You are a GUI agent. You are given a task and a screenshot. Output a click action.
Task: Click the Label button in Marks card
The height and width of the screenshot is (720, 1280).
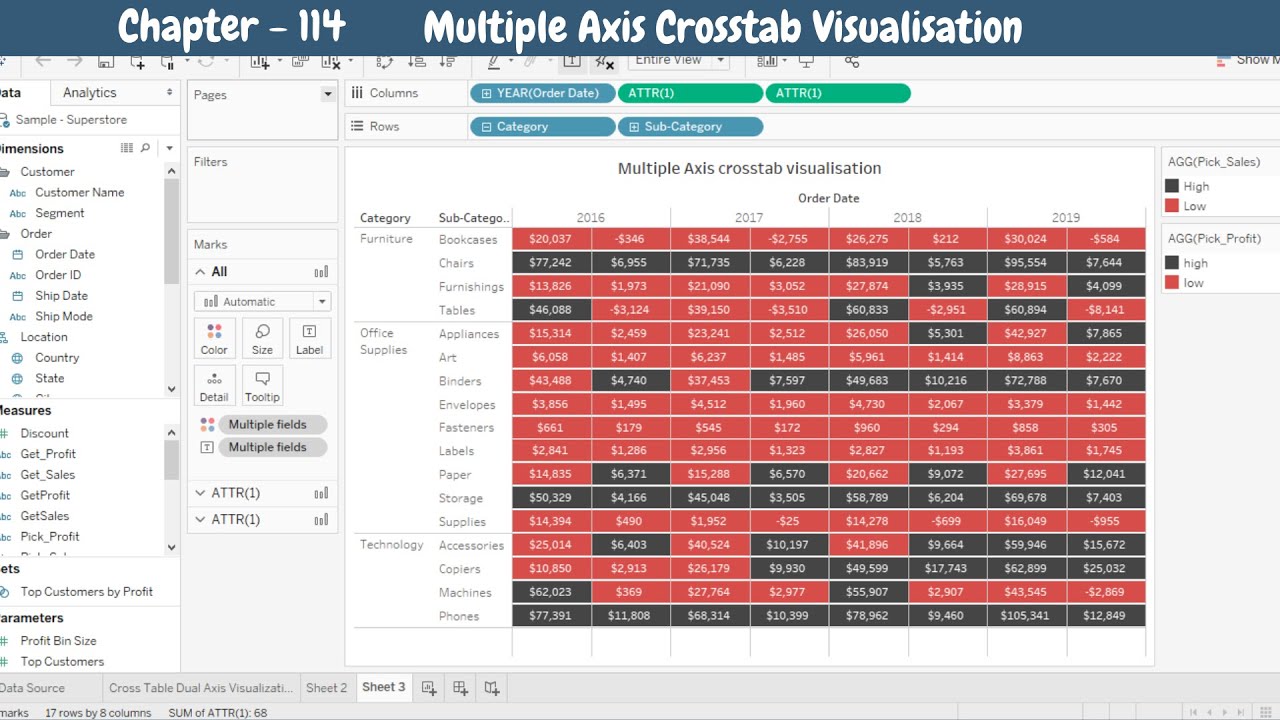pos(310,337)
